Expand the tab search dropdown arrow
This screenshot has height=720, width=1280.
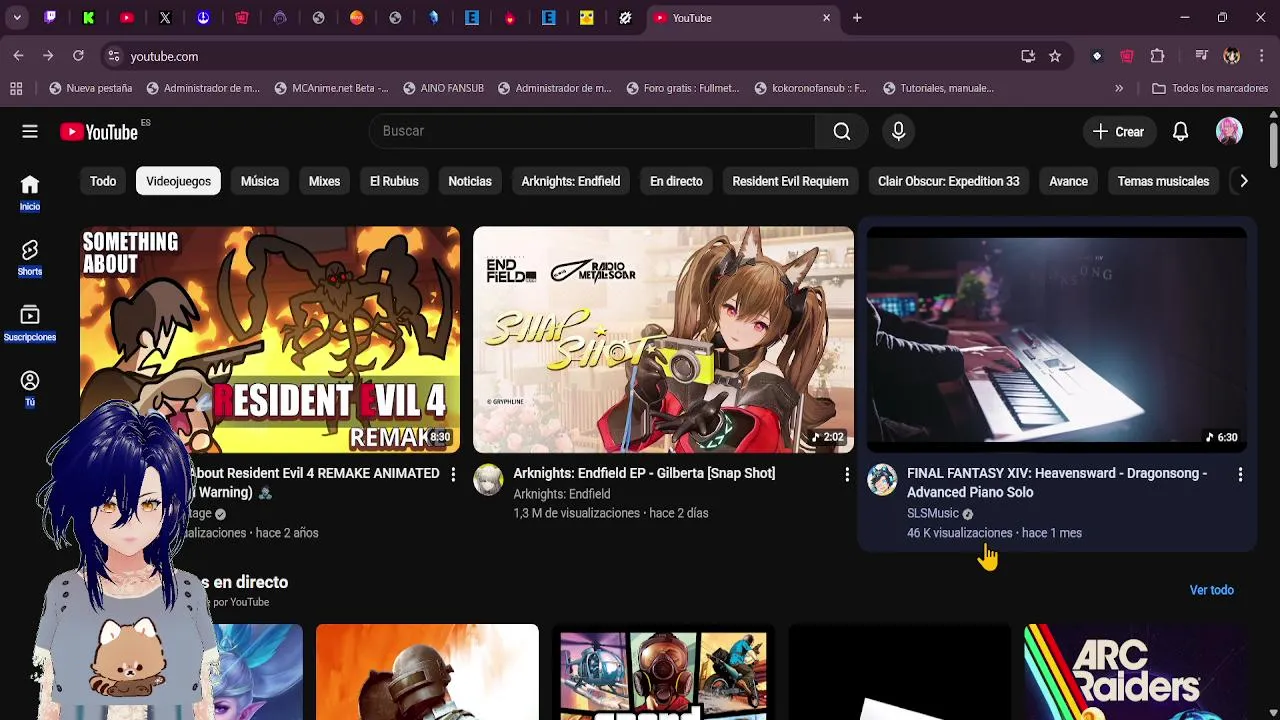click(x=17, y=18)
